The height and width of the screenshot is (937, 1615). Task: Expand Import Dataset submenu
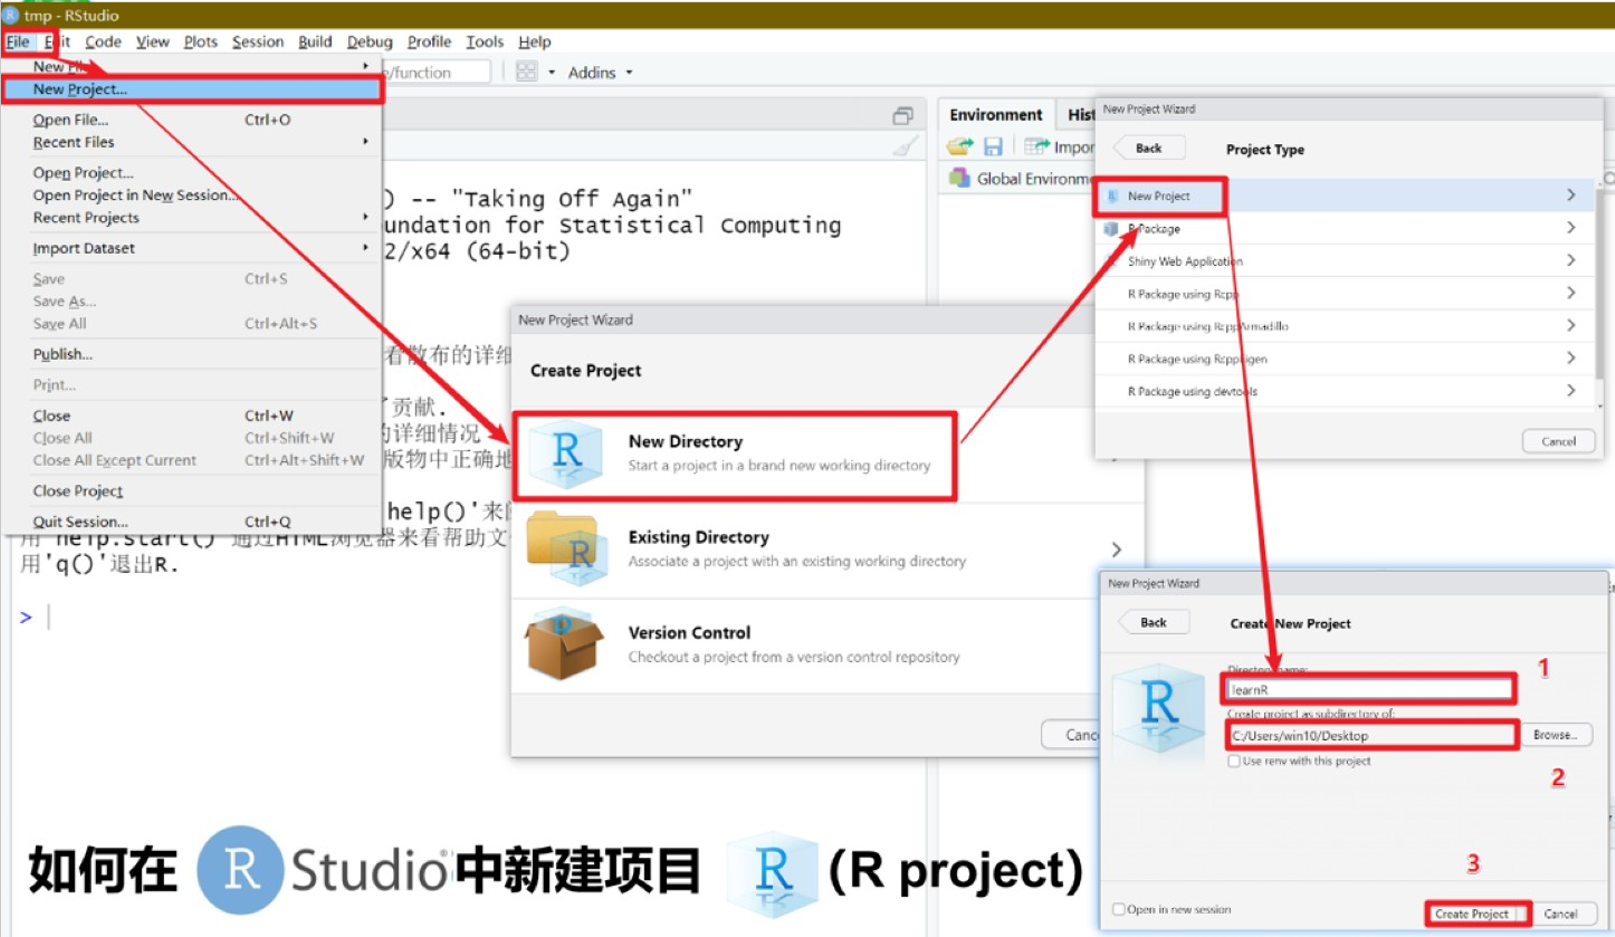pyautogui.click(x=192, y=248)
